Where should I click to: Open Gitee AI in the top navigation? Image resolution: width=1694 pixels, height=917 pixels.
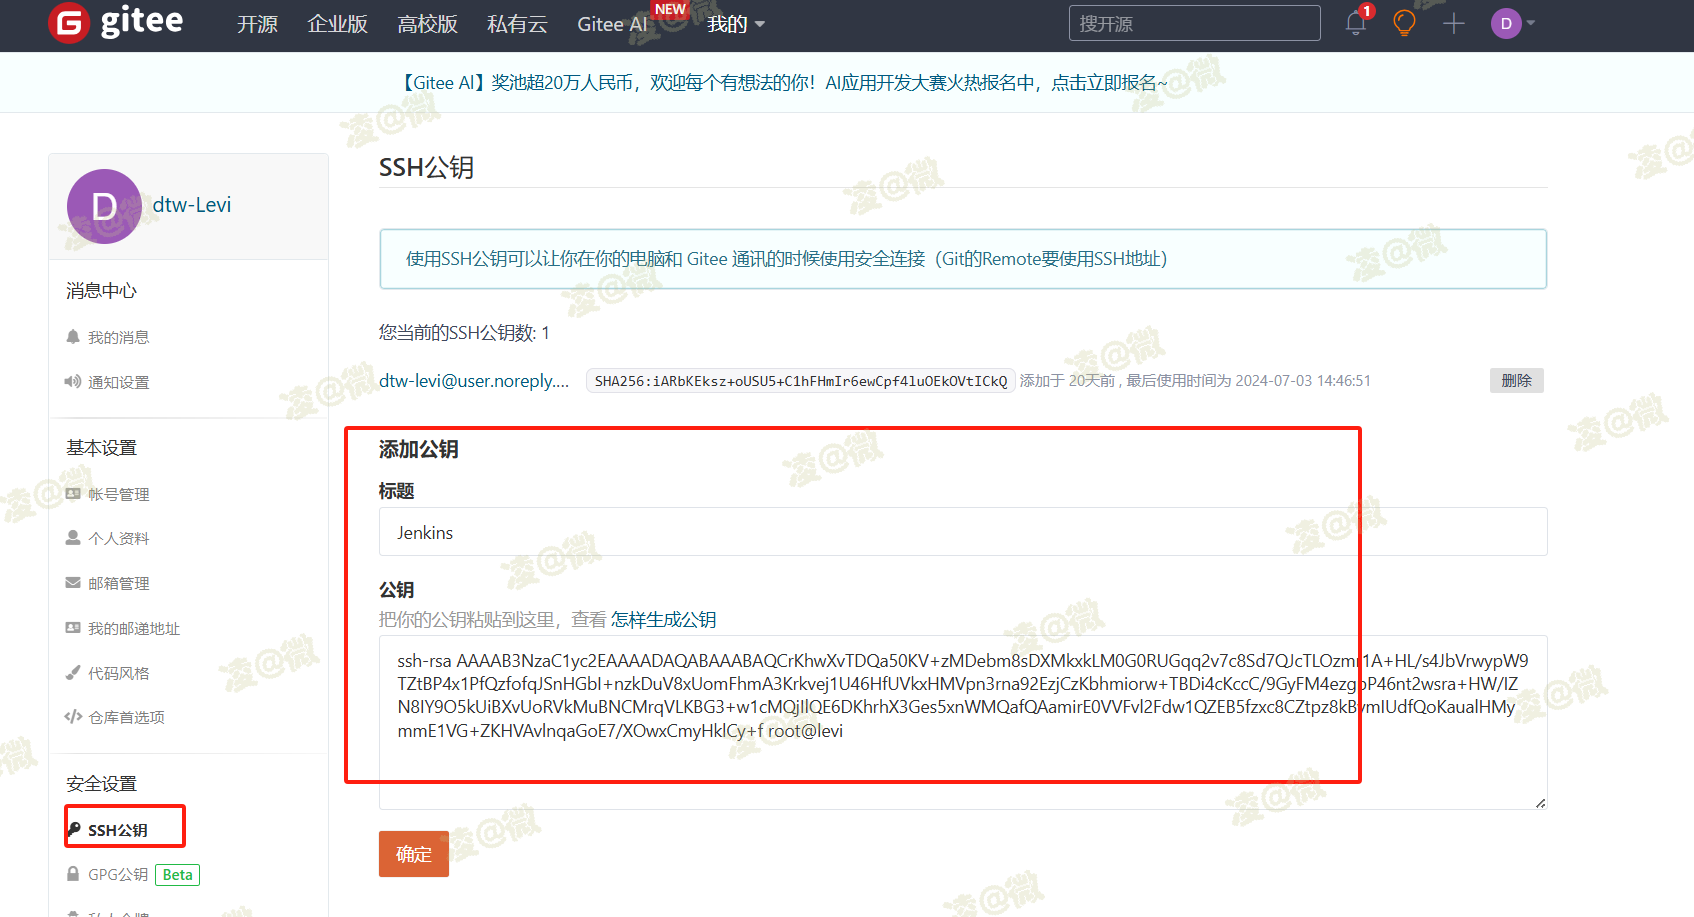tap(612, 24)
